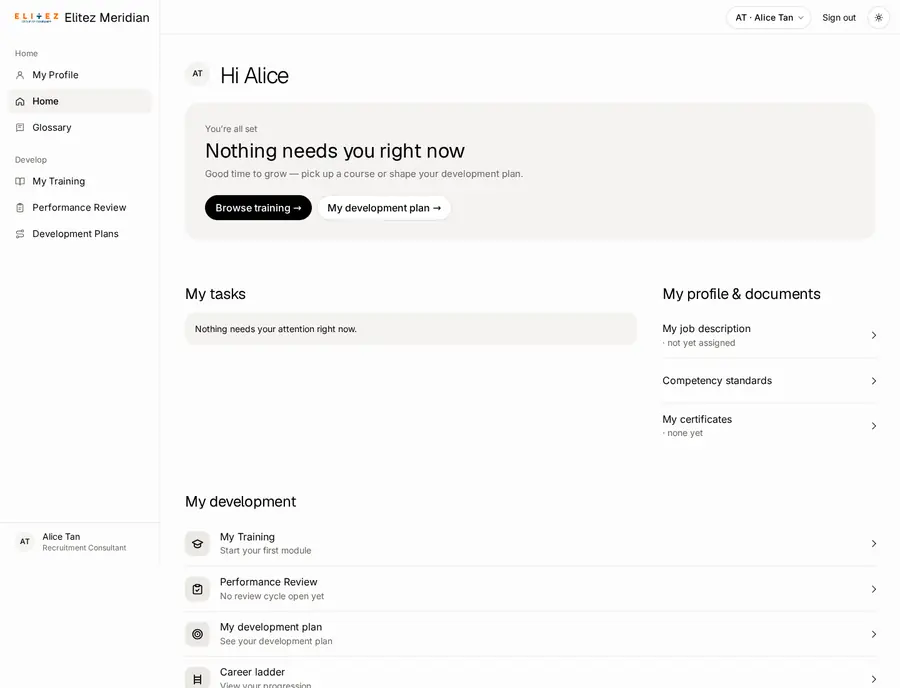900x688 pixels.
Task: Click the My development plan button in banner
Action: click(384, 208)
